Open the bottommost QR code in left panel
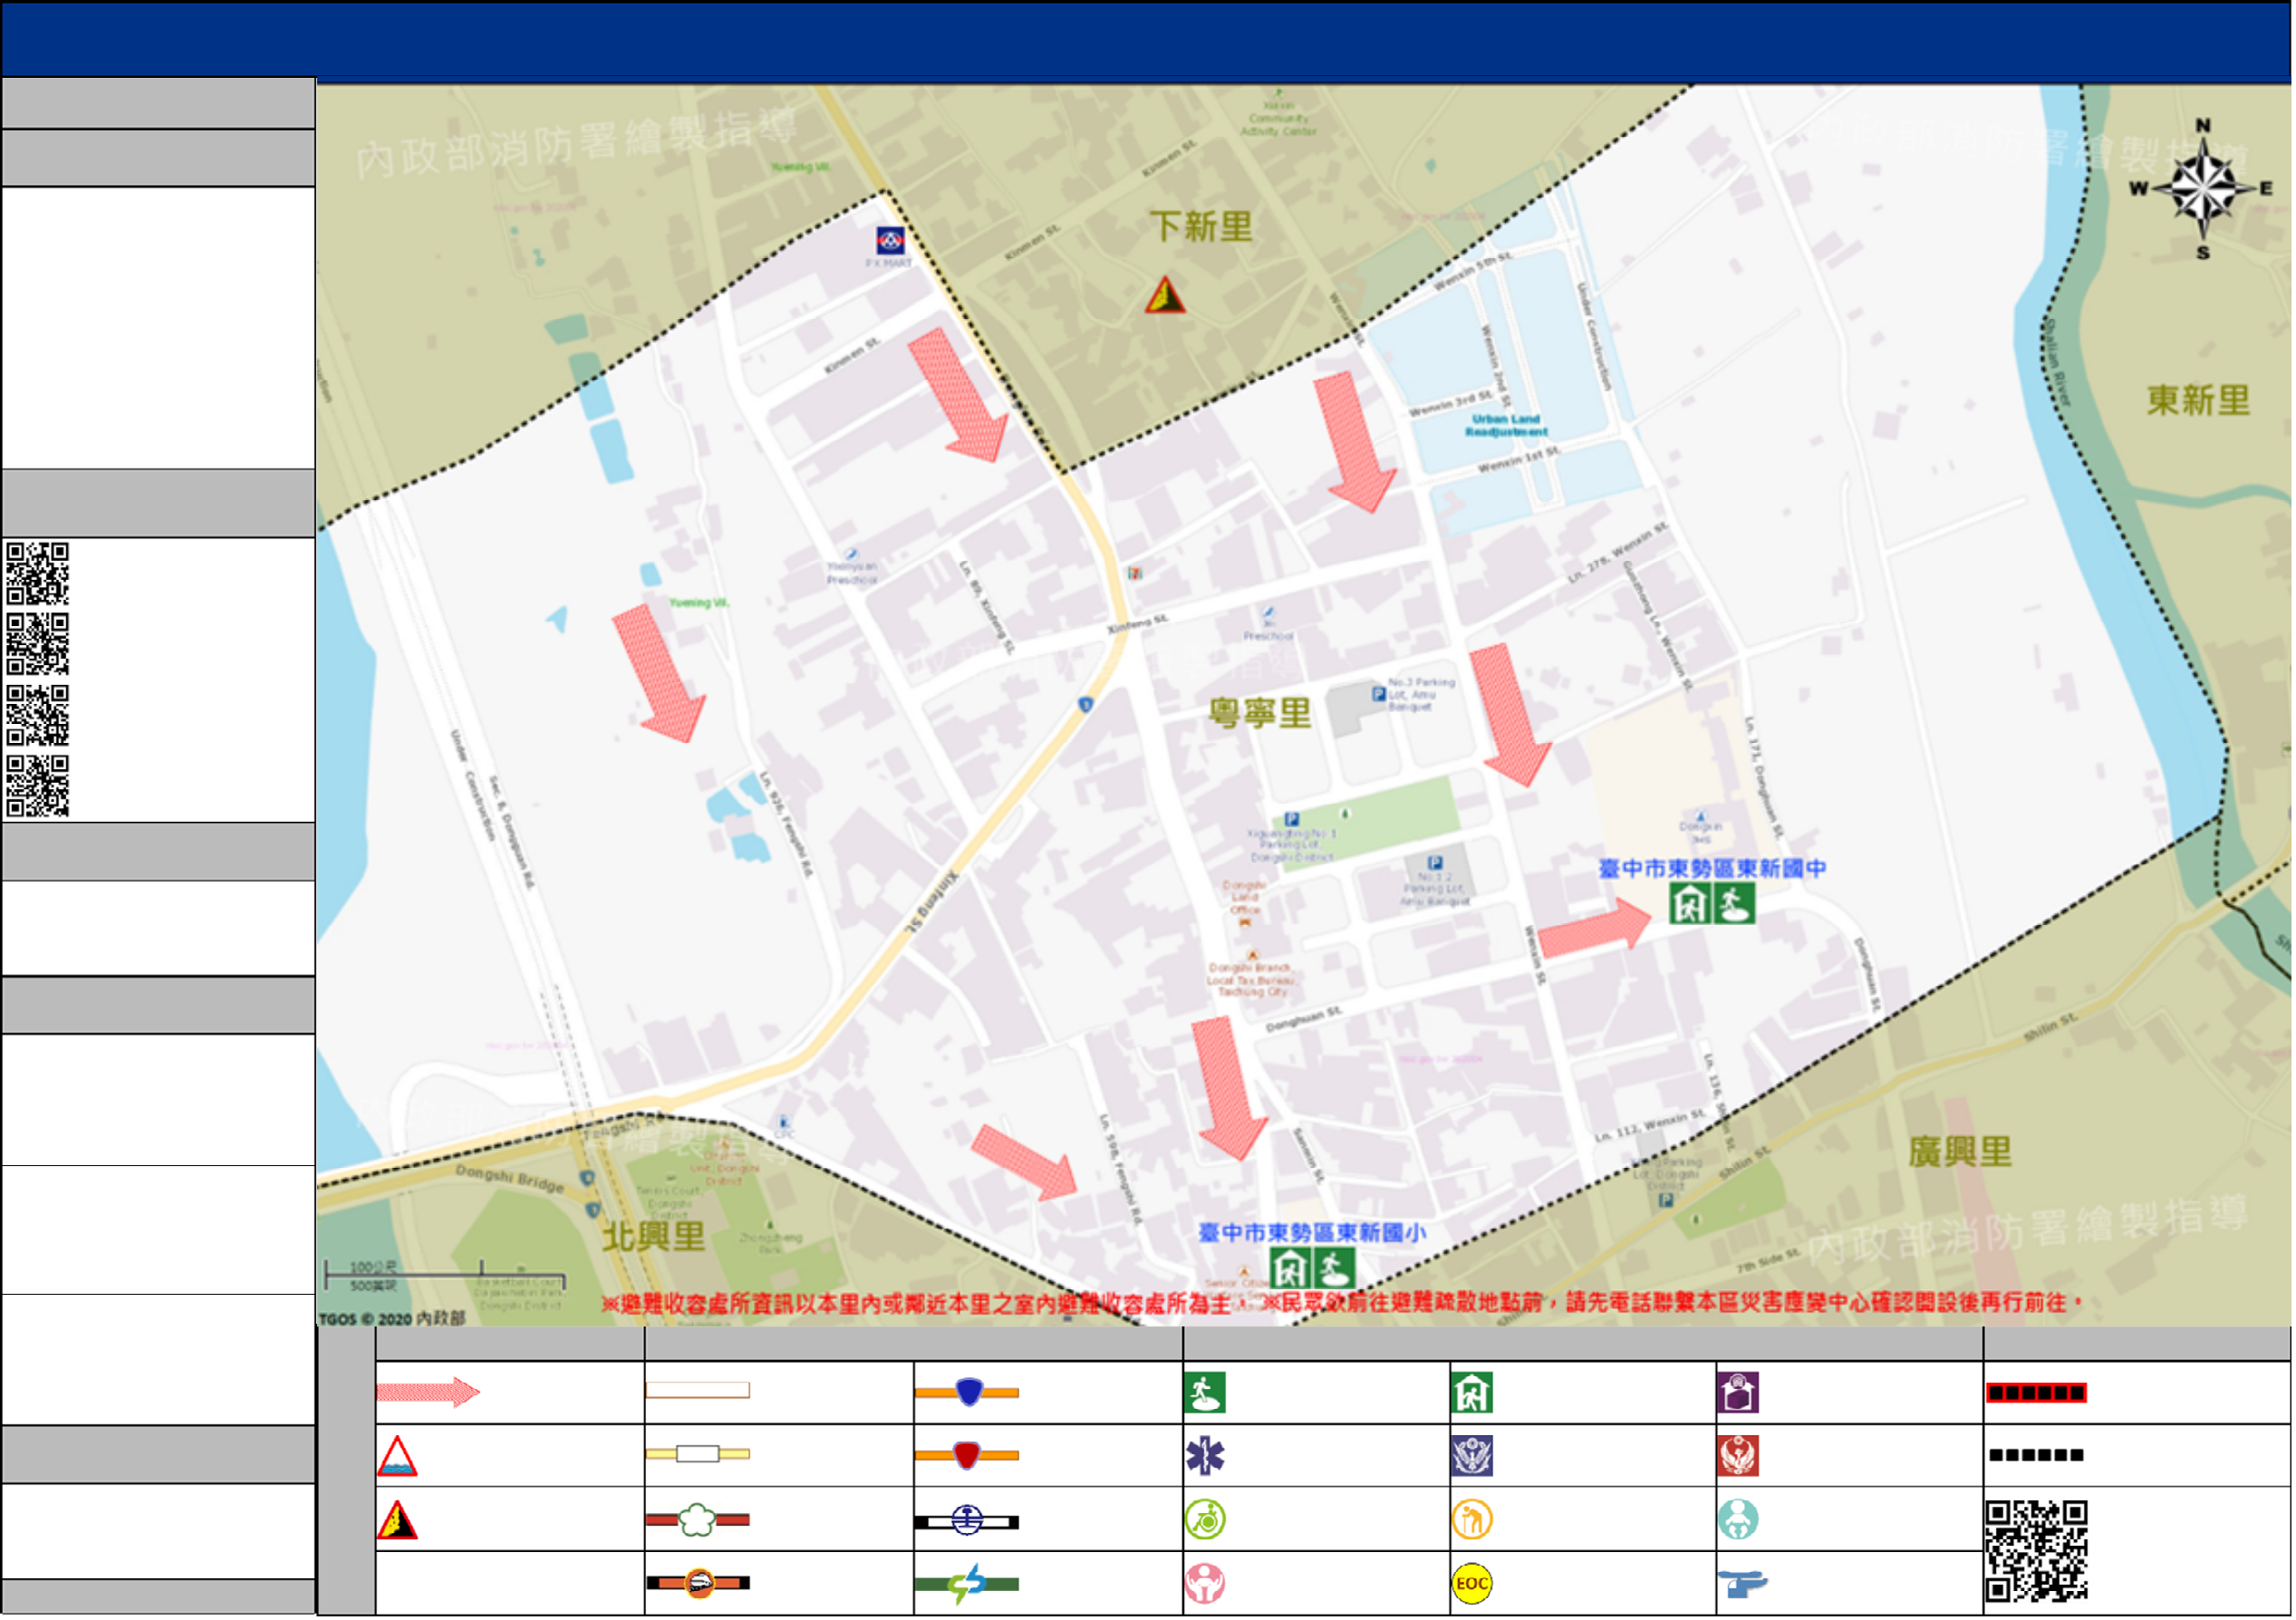Viewport: 2296px width, 1620px height. point(38,788)
